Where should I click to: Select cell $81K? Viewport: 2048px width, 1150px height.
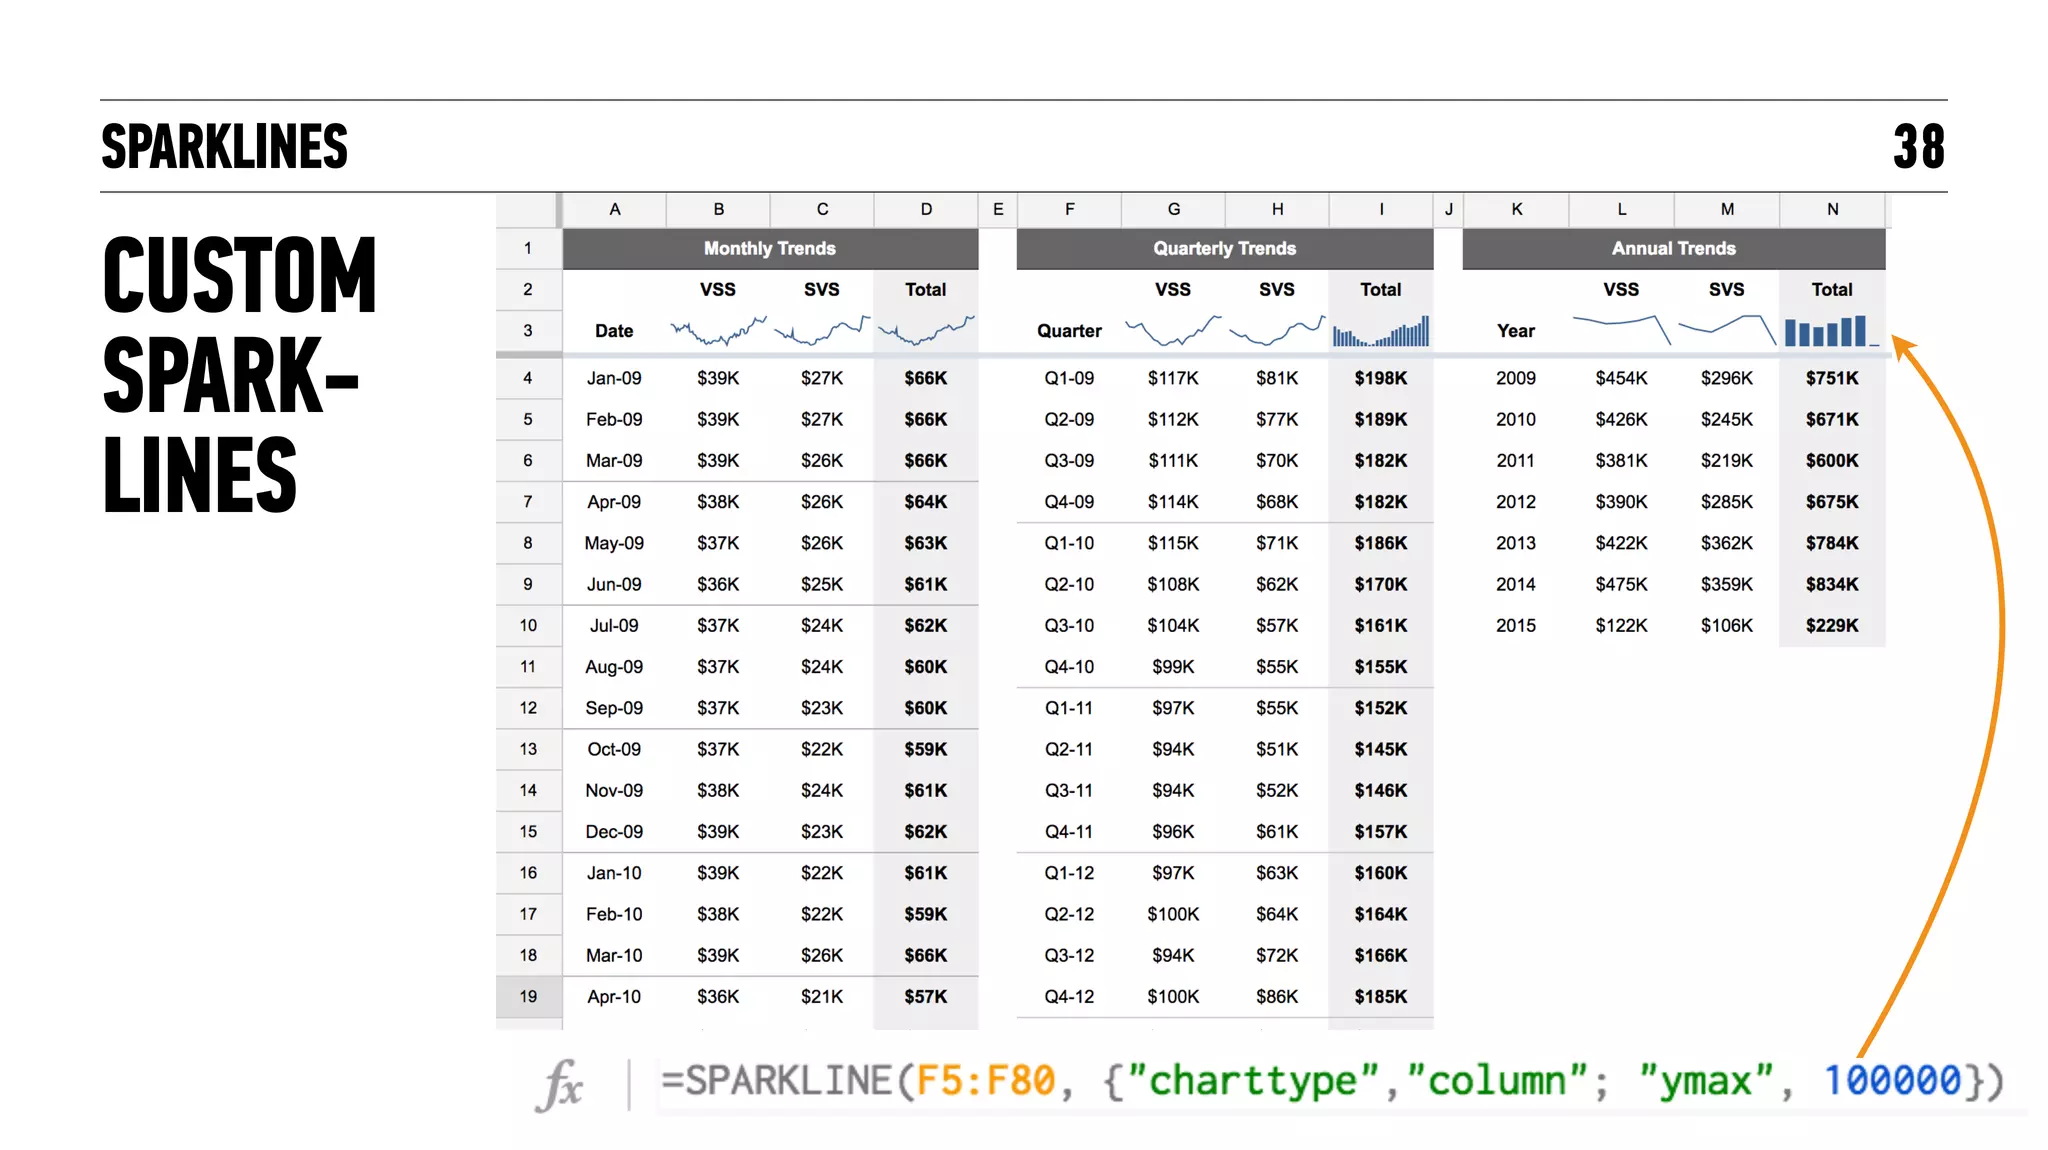[1277, 378]
